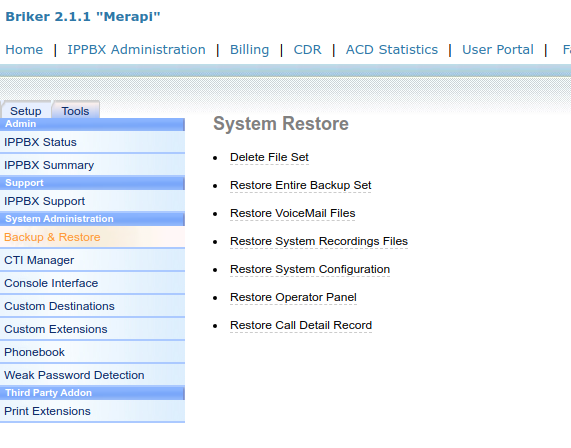
Task: Click the Third Party Addon section header
Action: [92, 393]
